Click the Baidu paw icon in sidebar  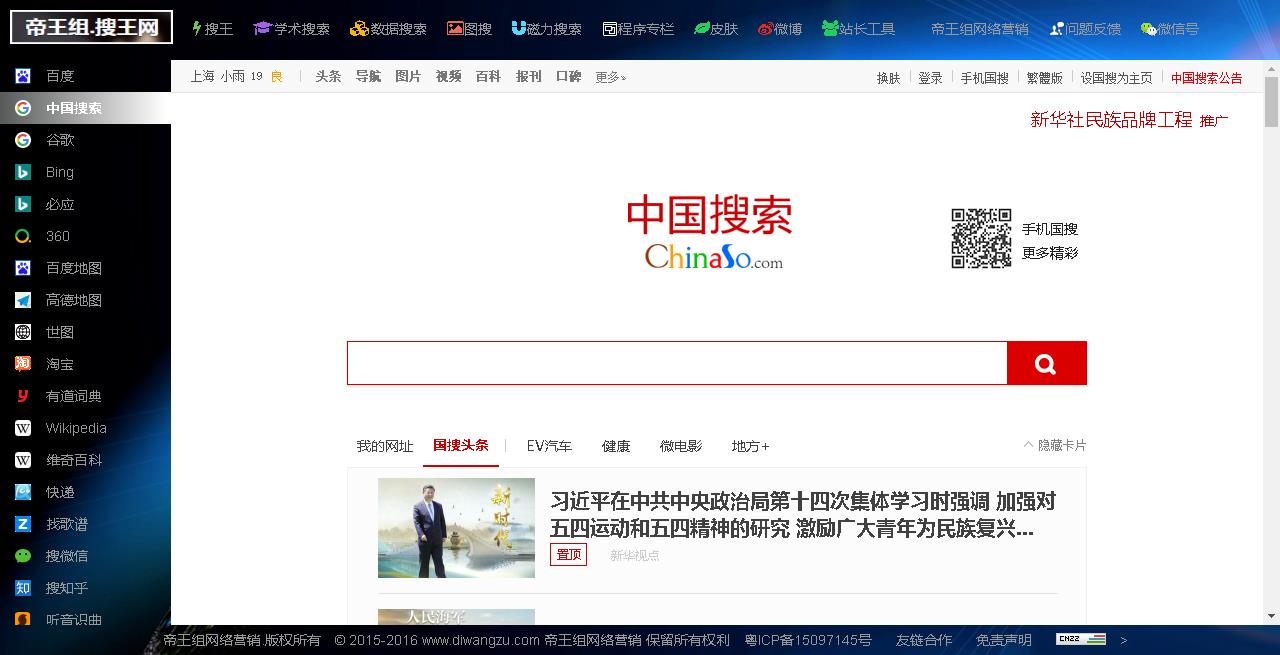pyautogui.click(x=23, y=76)
